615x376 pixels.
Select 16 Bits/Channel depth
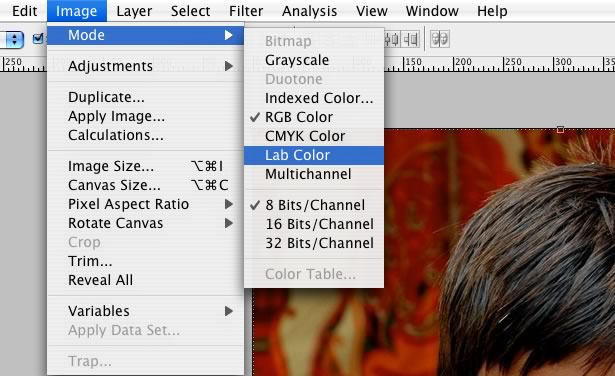point(314,224)
